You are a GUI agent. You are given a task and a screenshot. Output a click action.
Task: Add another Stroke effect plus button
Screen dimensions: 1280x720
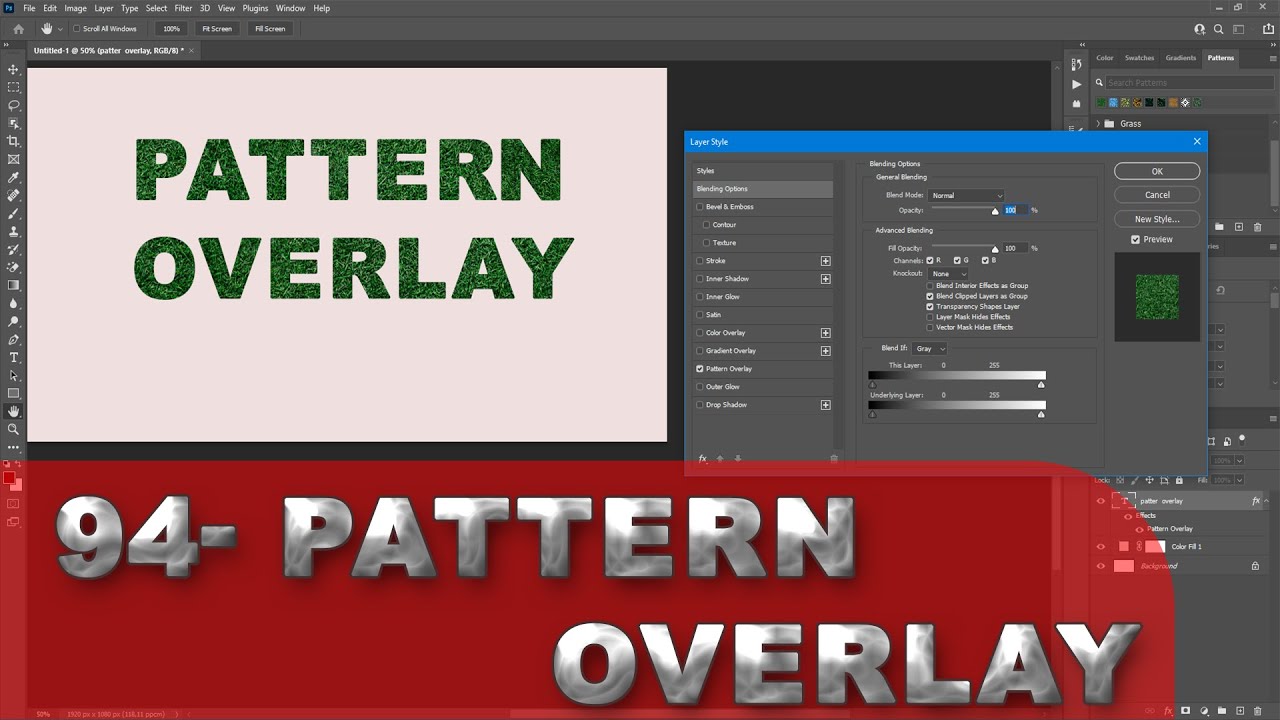click(x=826, y=261)
